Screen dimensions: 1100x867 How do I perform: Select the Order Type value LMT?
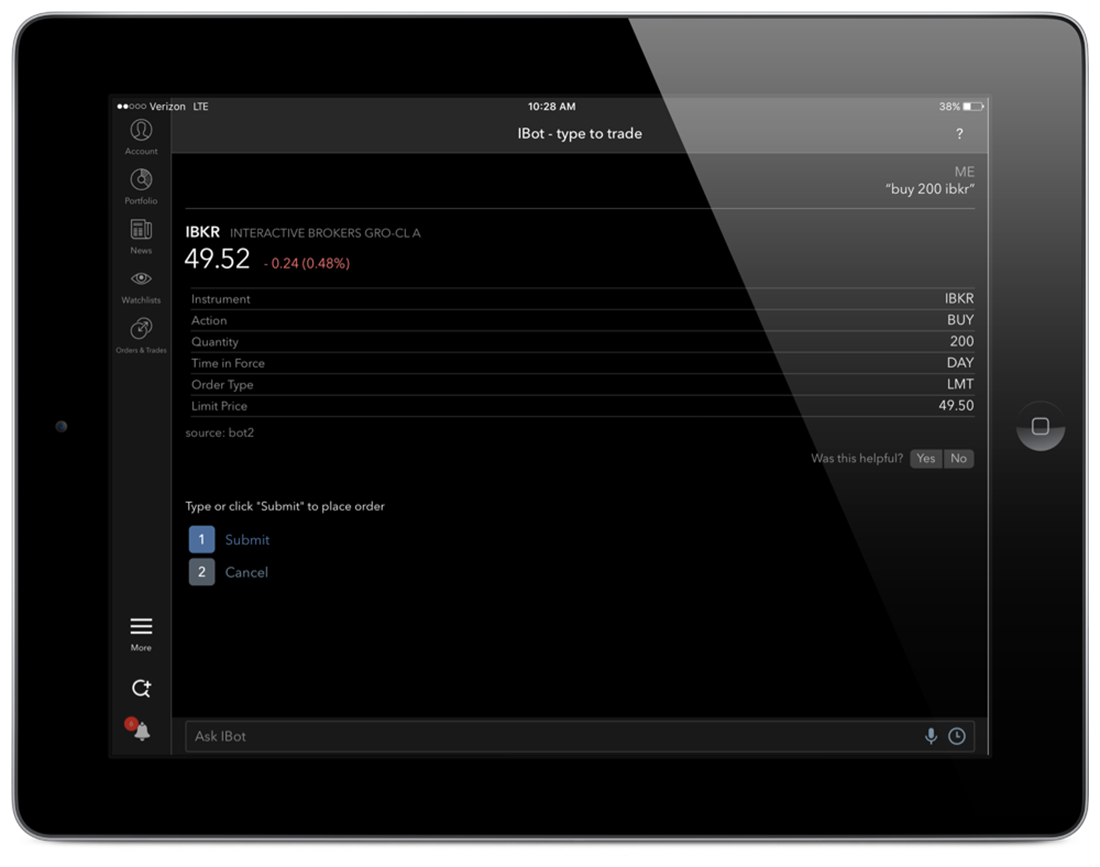960,384
